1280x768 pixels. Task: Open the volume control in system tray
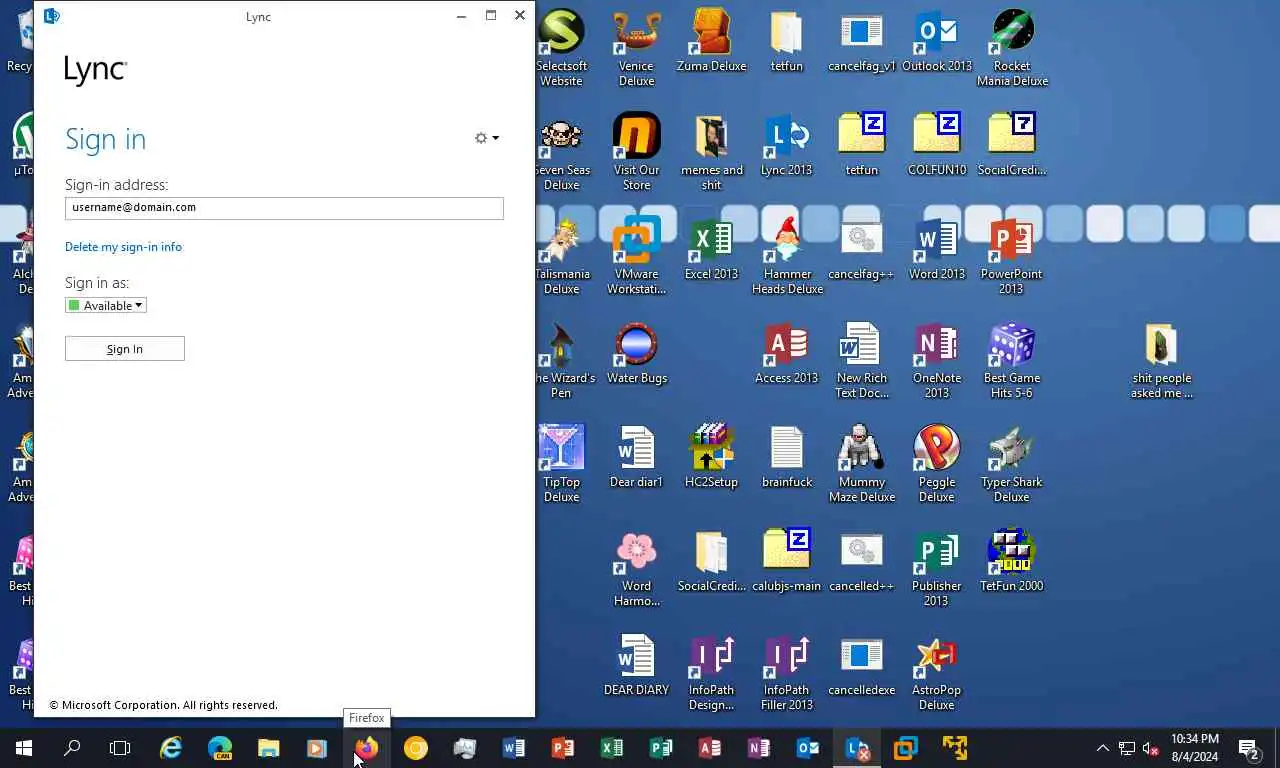pyautogui.click(x=1150, y=748)
